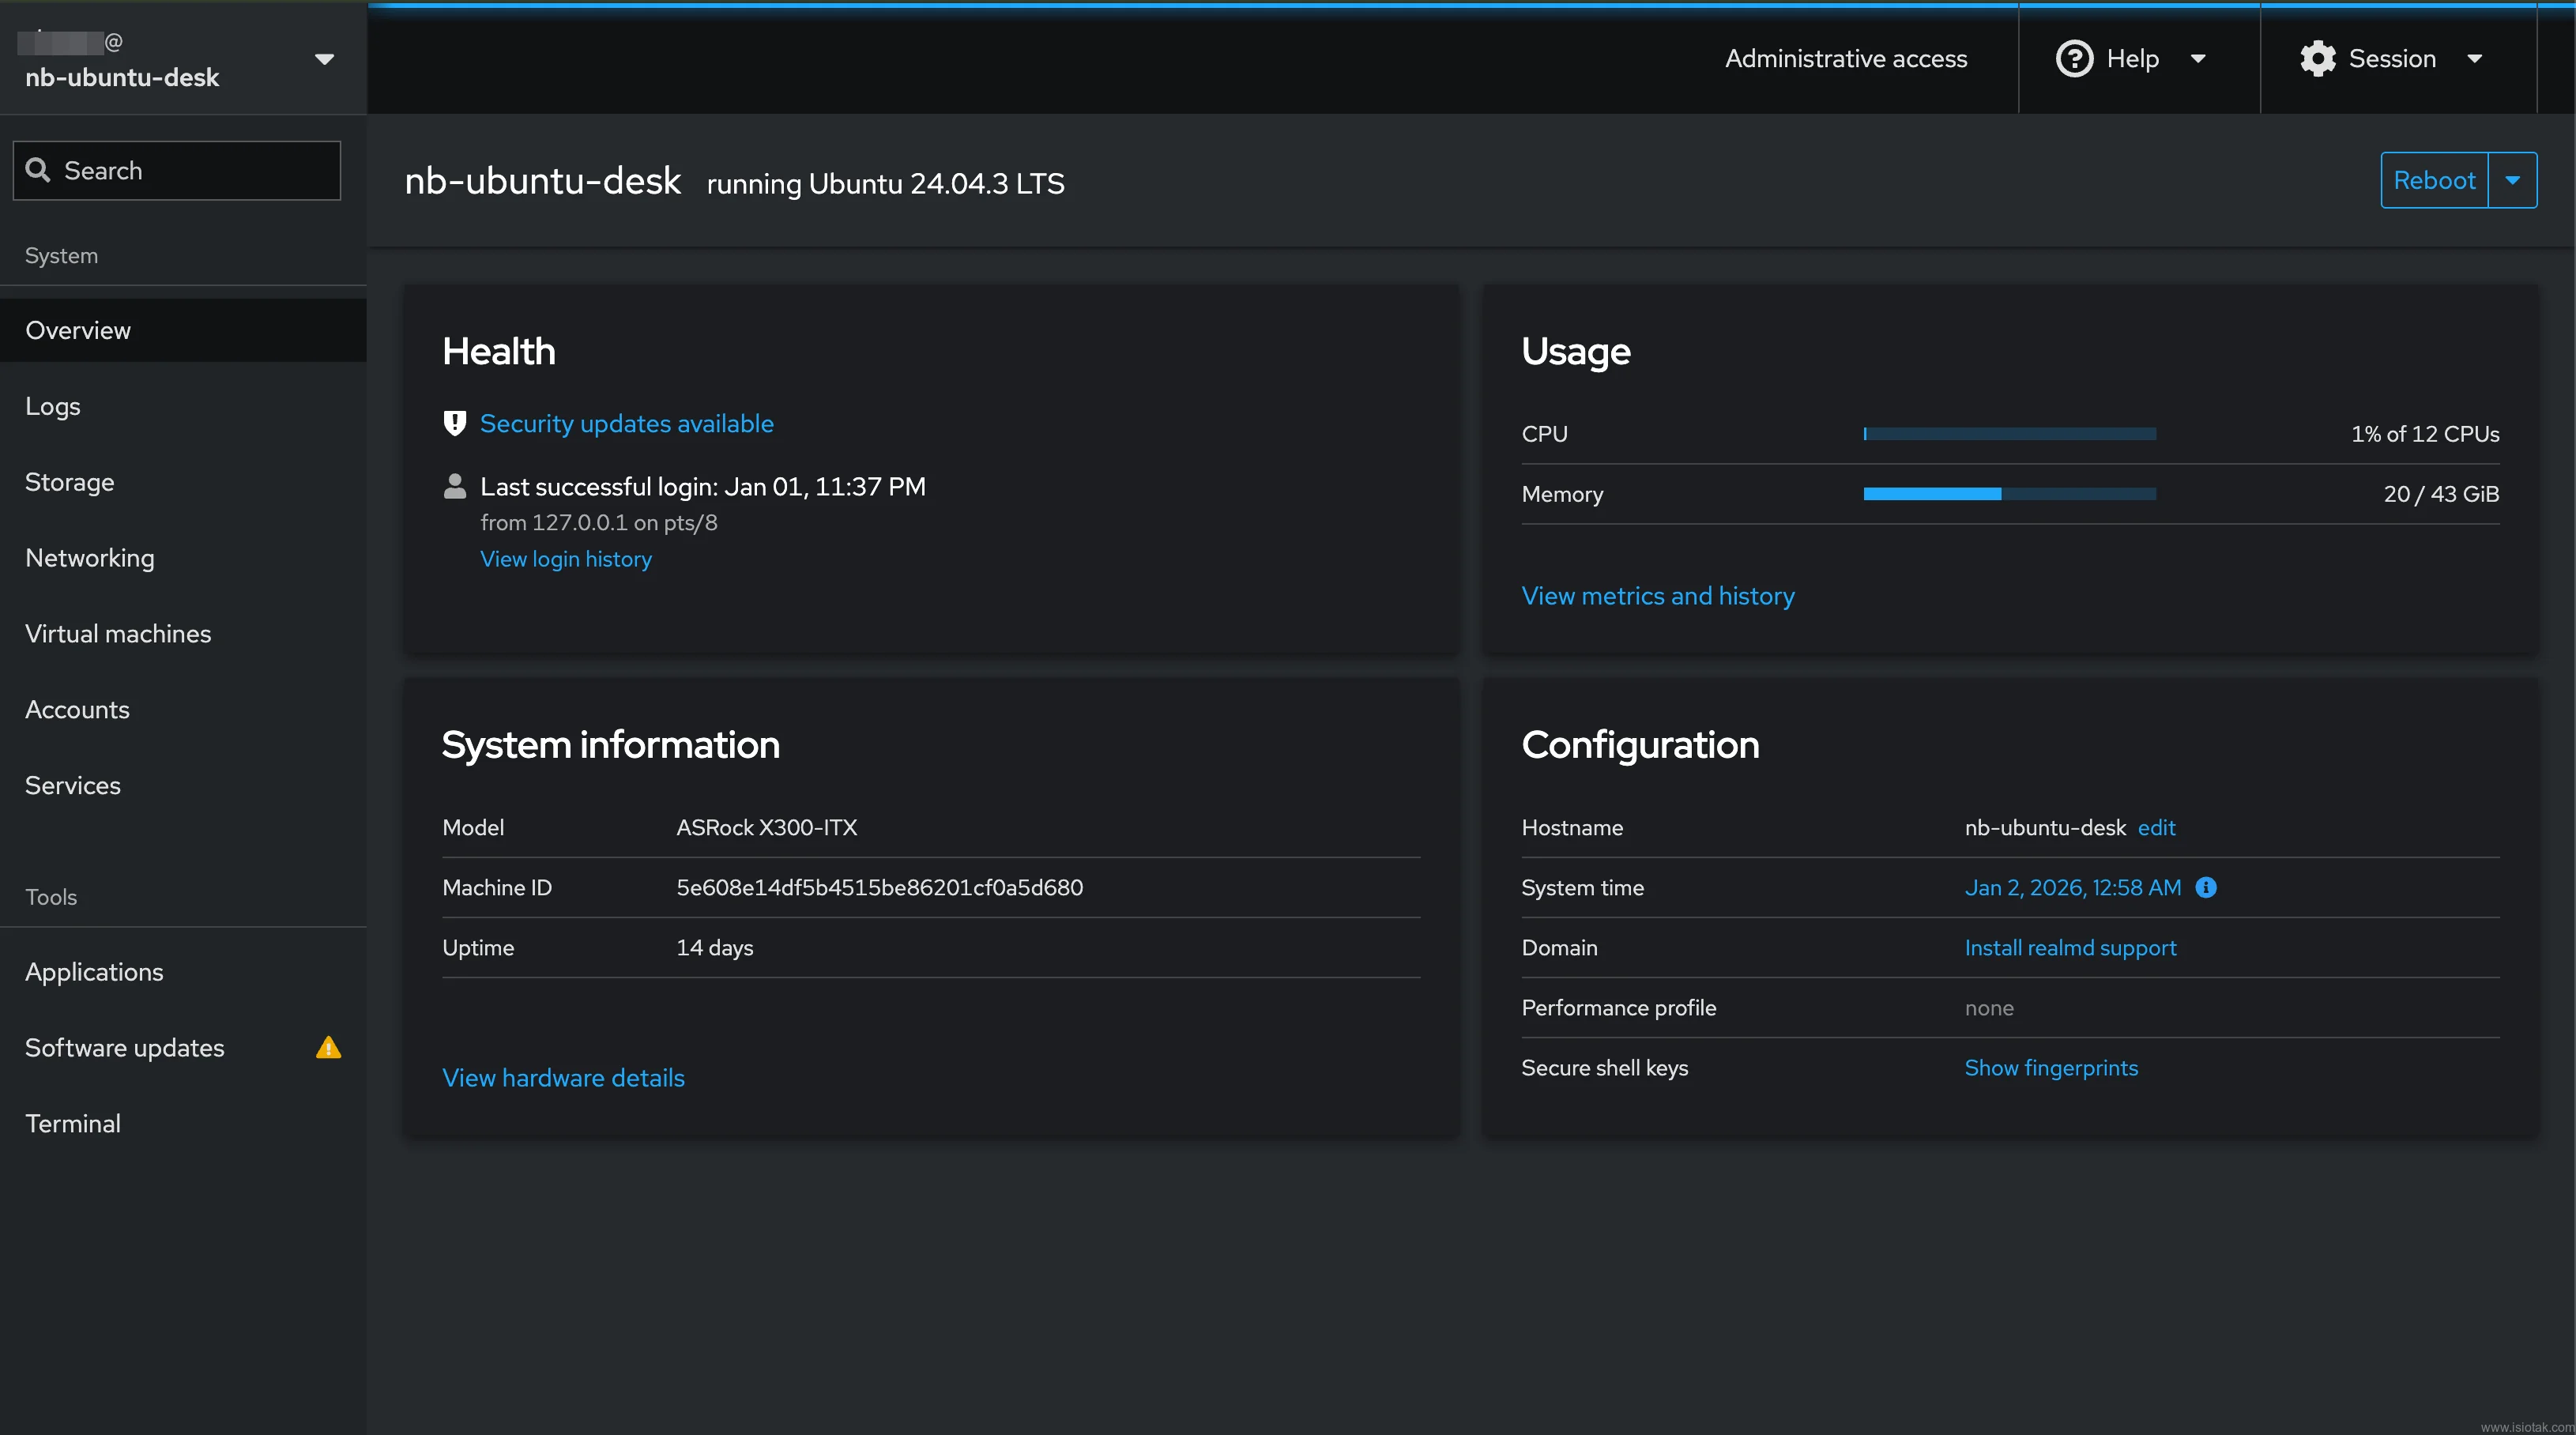2576x1435 pixels.
Task: Click Administrative access button
Action: (x=1846, y=59)
